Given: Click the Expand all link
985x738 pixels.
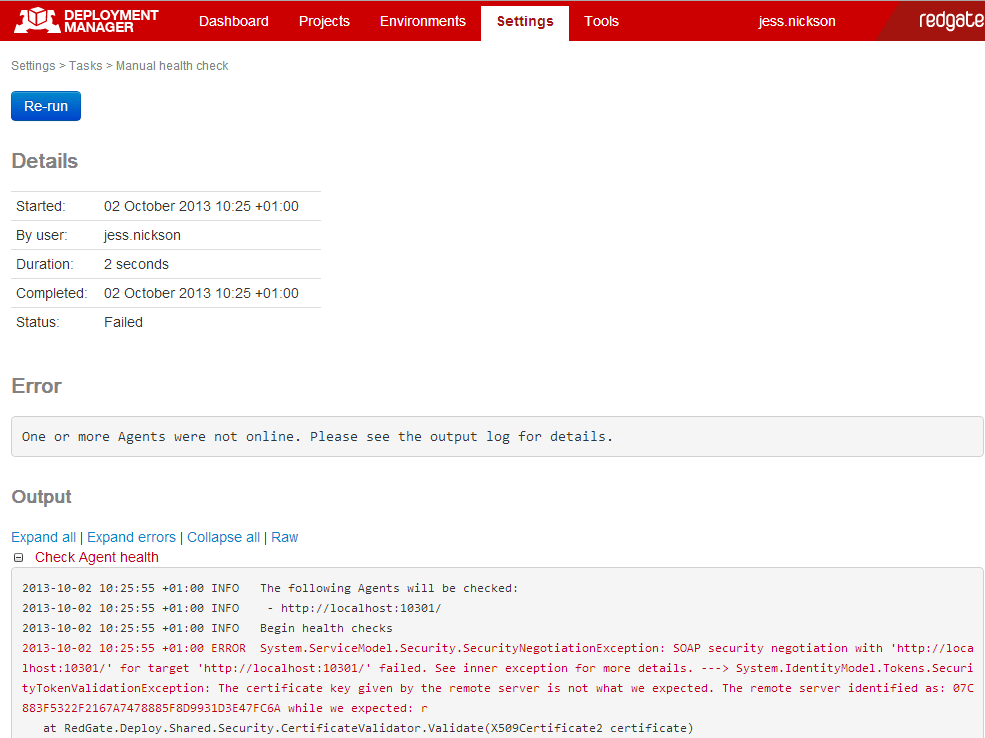Looking at the screenshot, I should coord(43,537).
